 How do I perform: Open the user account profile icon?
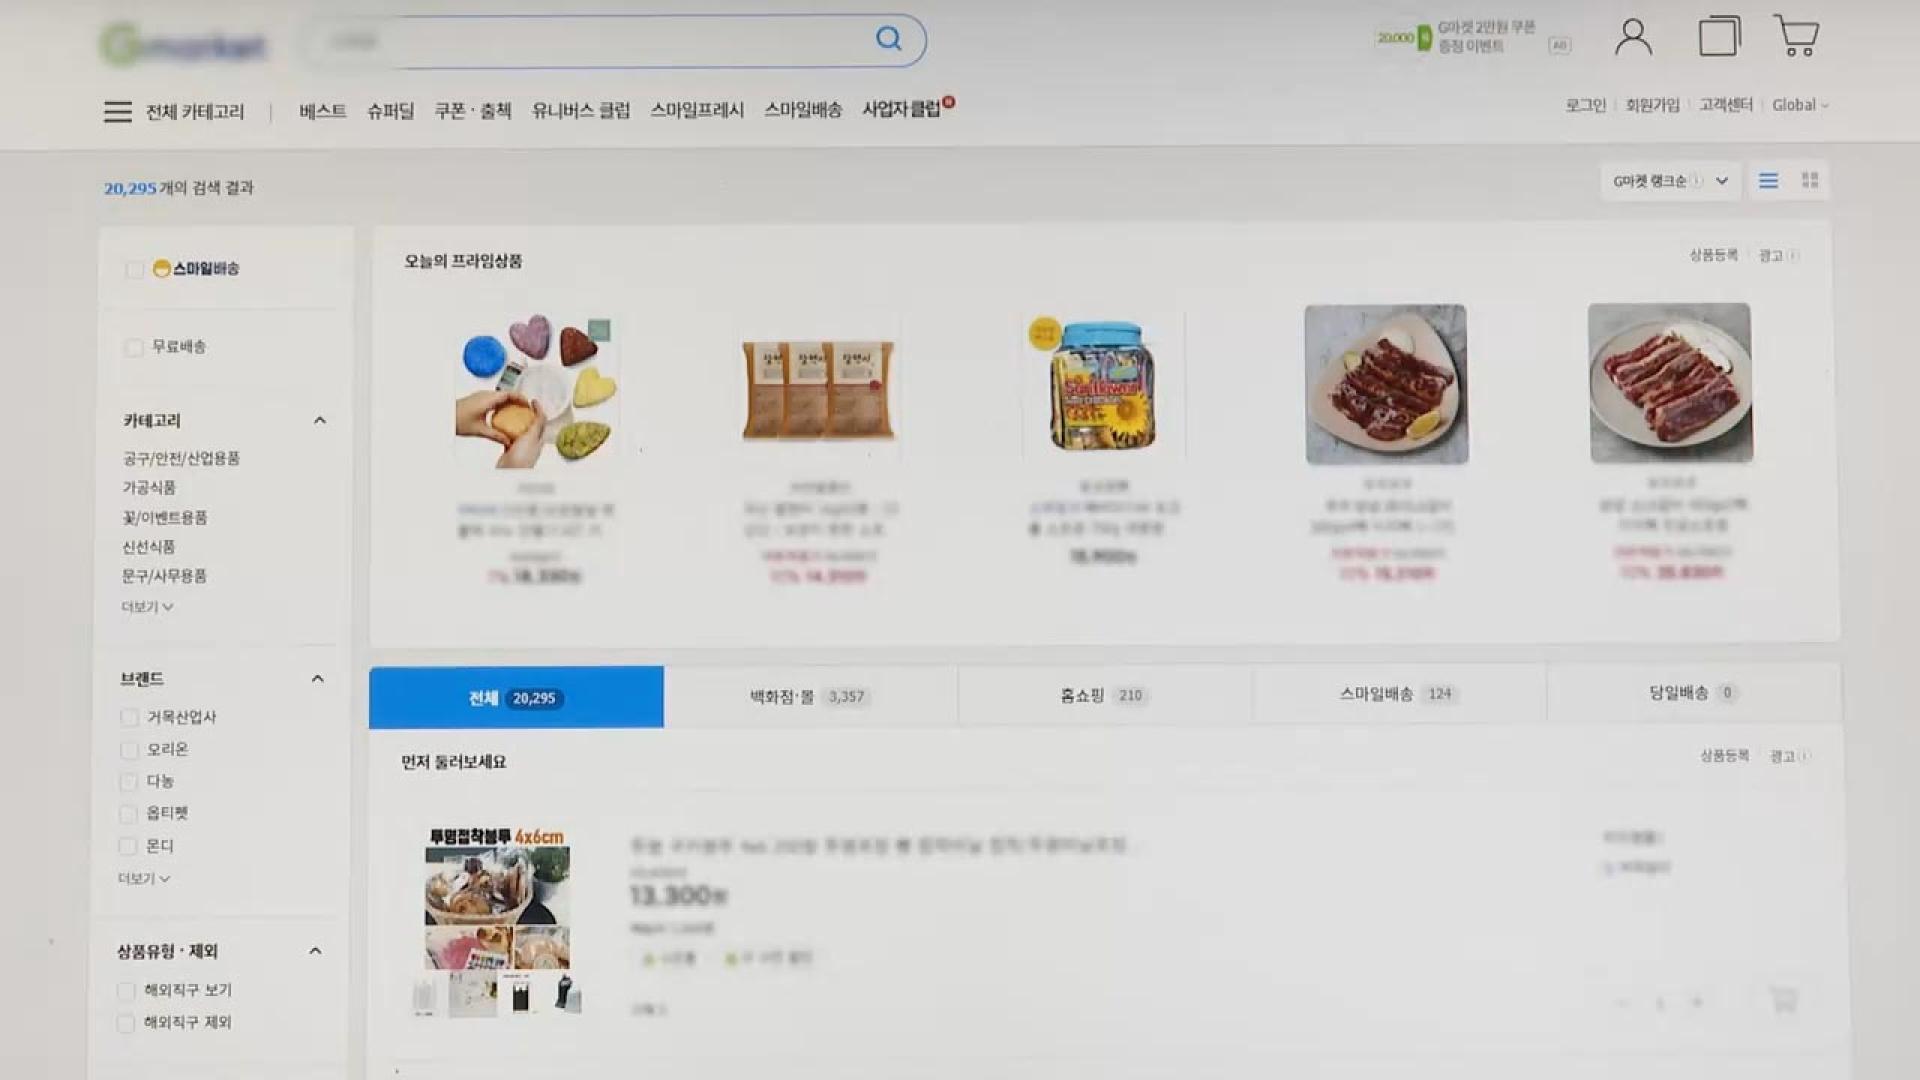click(x=1633, y=38)
